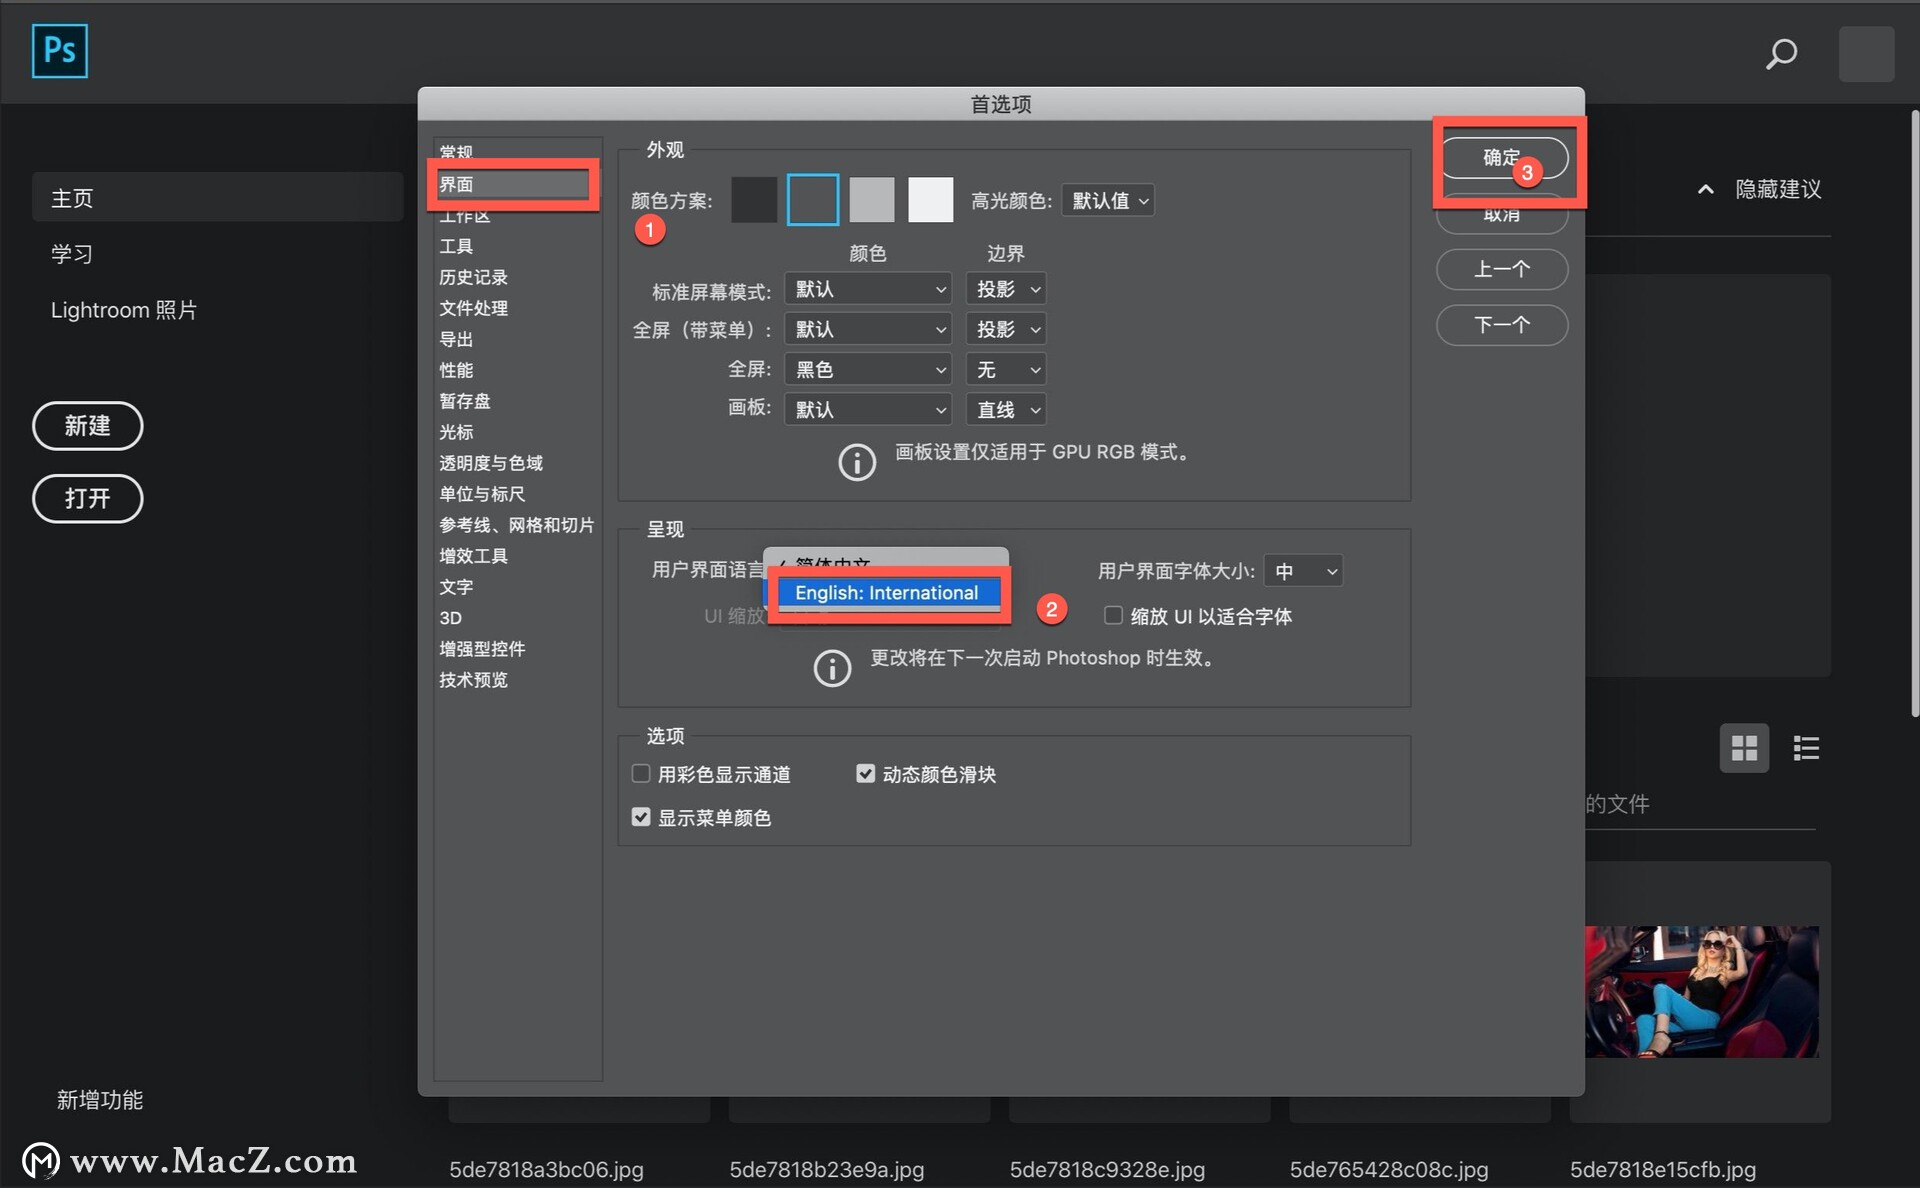Choose English: International language option
Viewport: 1920px width, 1188px height.
click(887, 593)
